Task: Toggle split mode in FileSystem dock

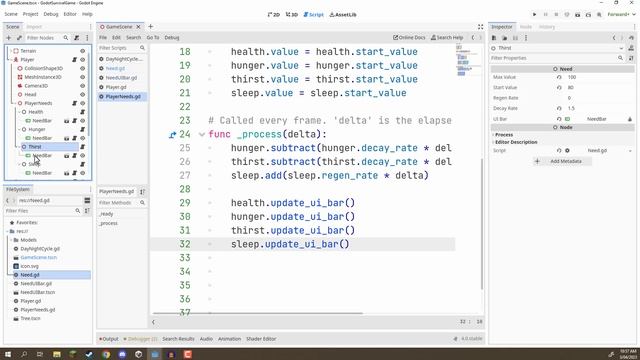Action: click(x=87, y=200)
